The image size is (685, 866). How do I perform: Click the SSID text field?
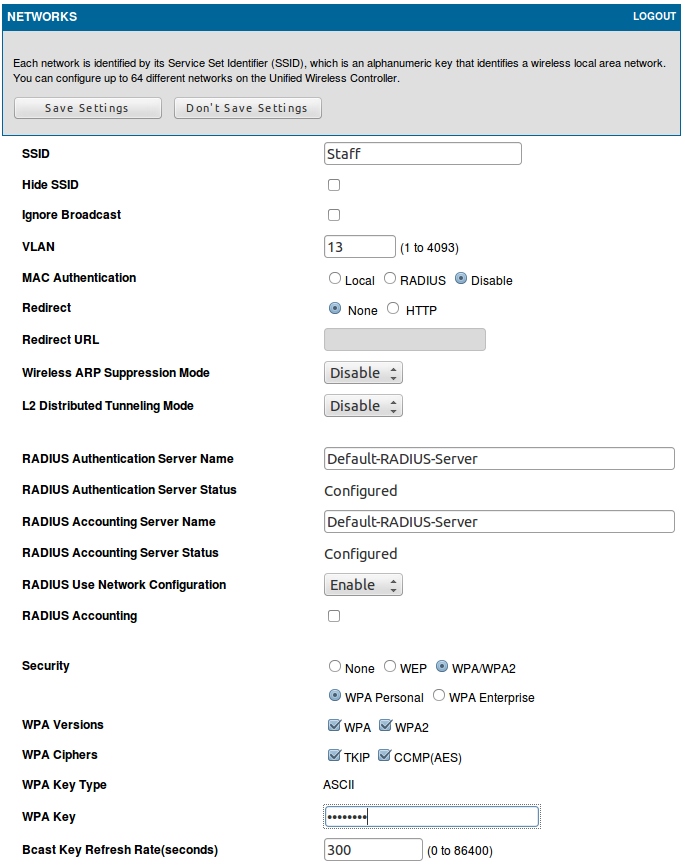(423, 154)
